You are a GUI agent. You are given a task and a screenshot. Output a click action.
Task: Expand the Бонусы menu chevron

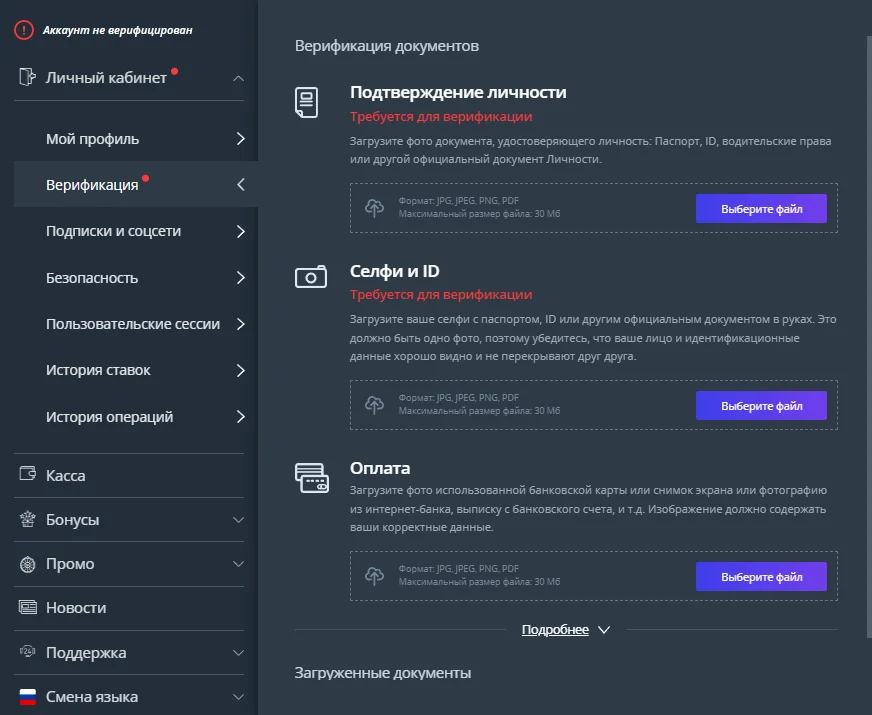pos(238,520)
